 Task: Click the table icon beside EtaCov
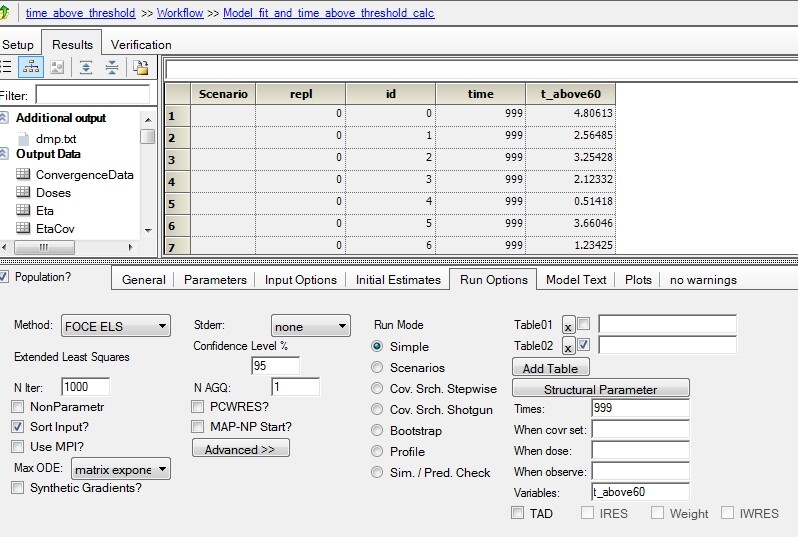[23, 228]
